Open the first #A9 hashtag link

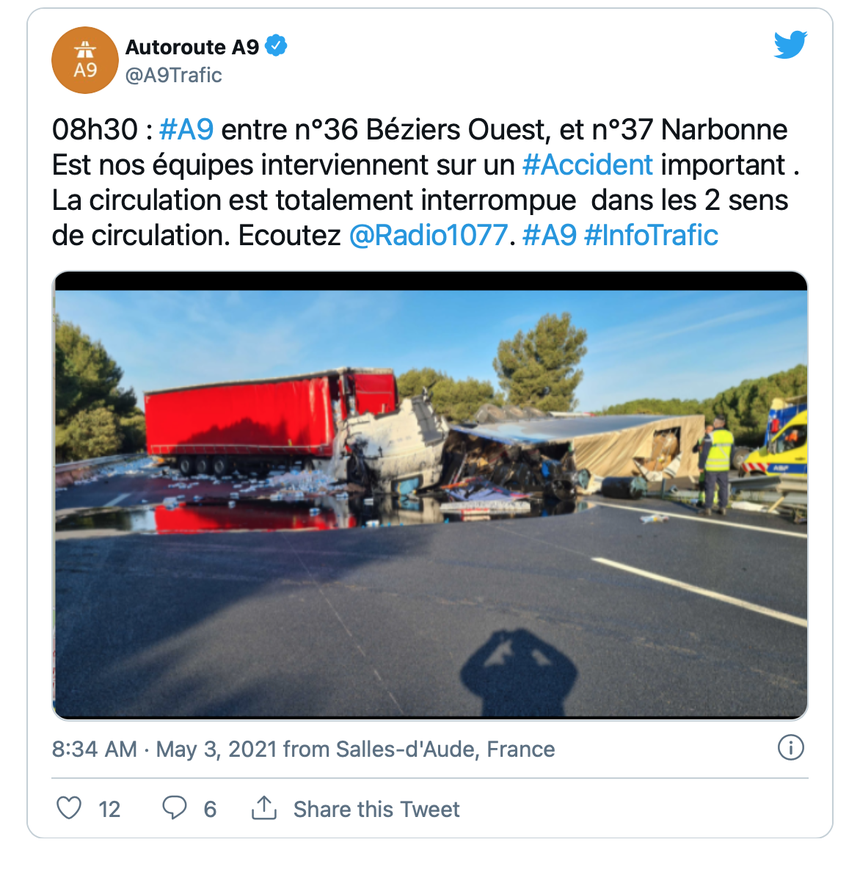[x=186, y=130]
